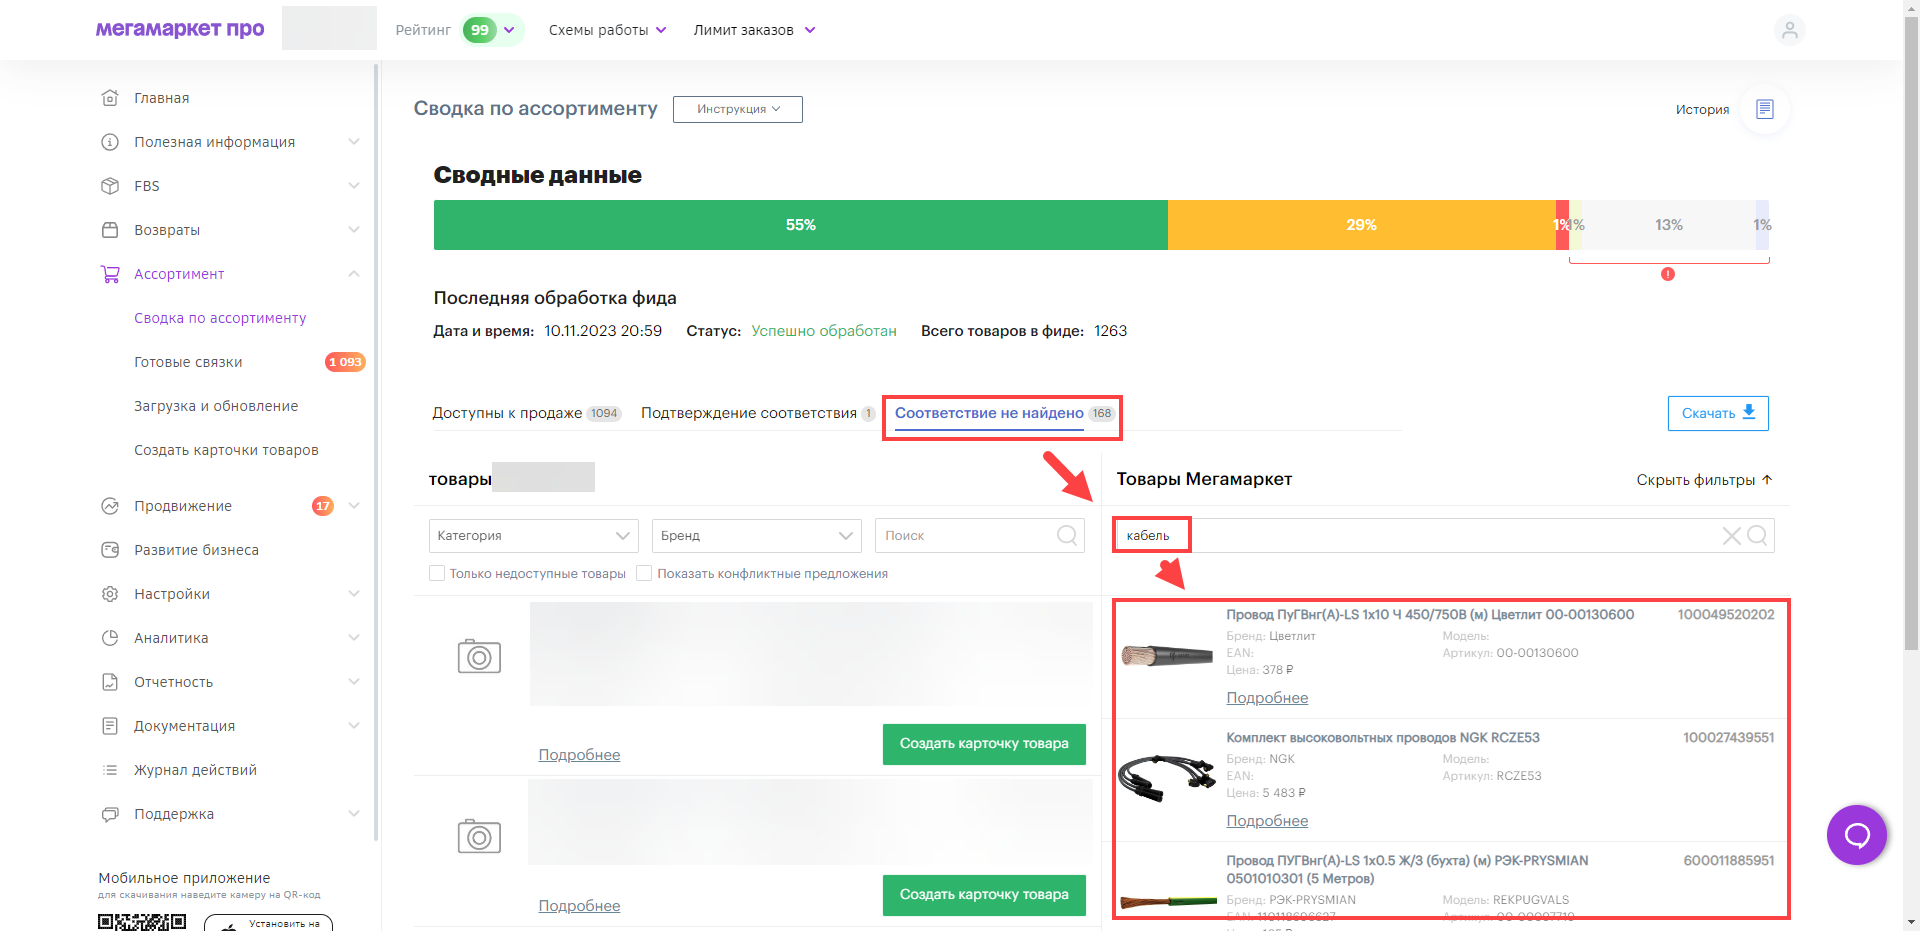The image size is (1920, 931).
Task: Click the Ассортимент cart icon
Action: pyautogui.click(x=110, y=274)
